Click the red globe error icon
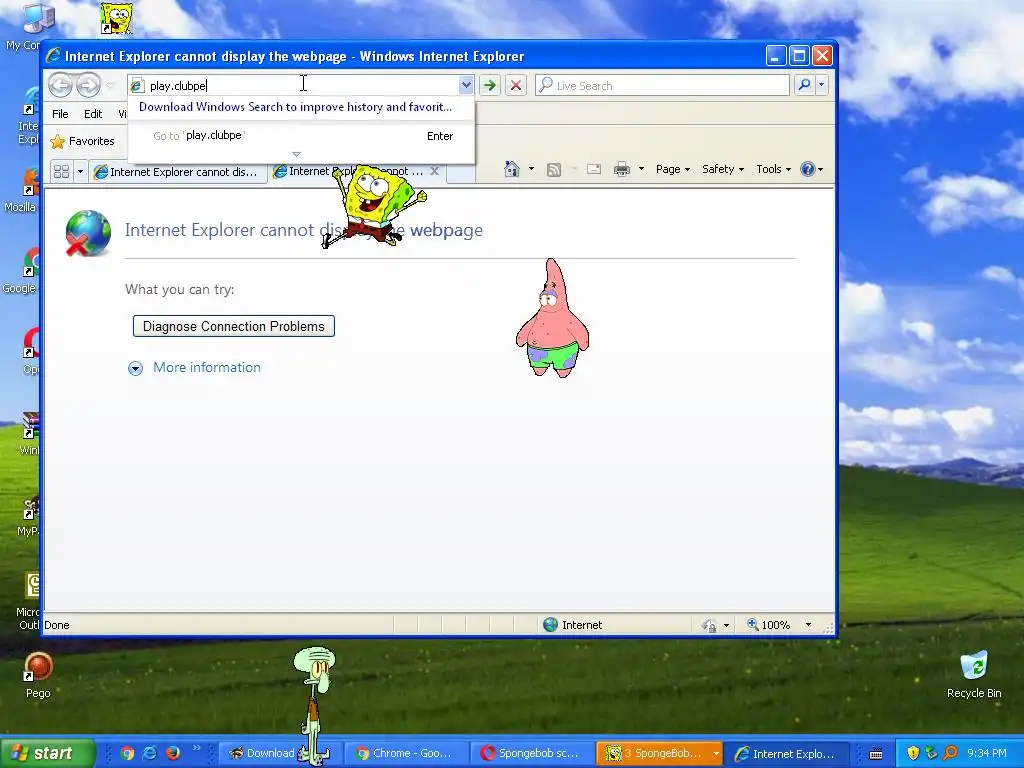1024x768 pixels. [x=88, y=233]
